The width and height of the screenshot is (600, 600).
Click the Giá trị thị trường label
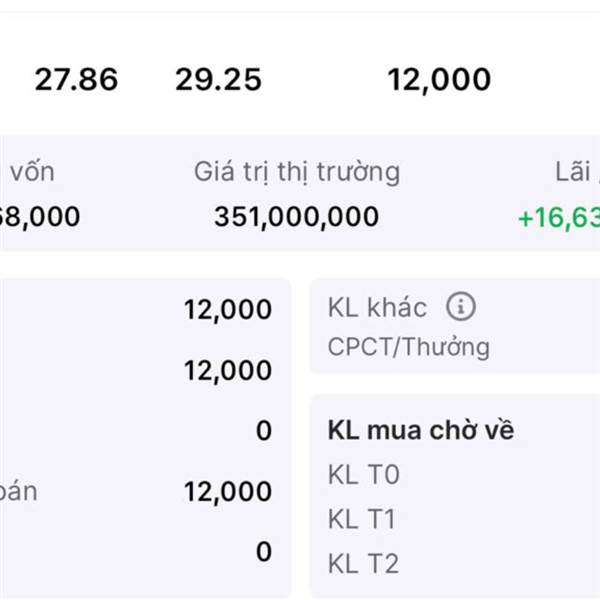[x=296, y=172]
